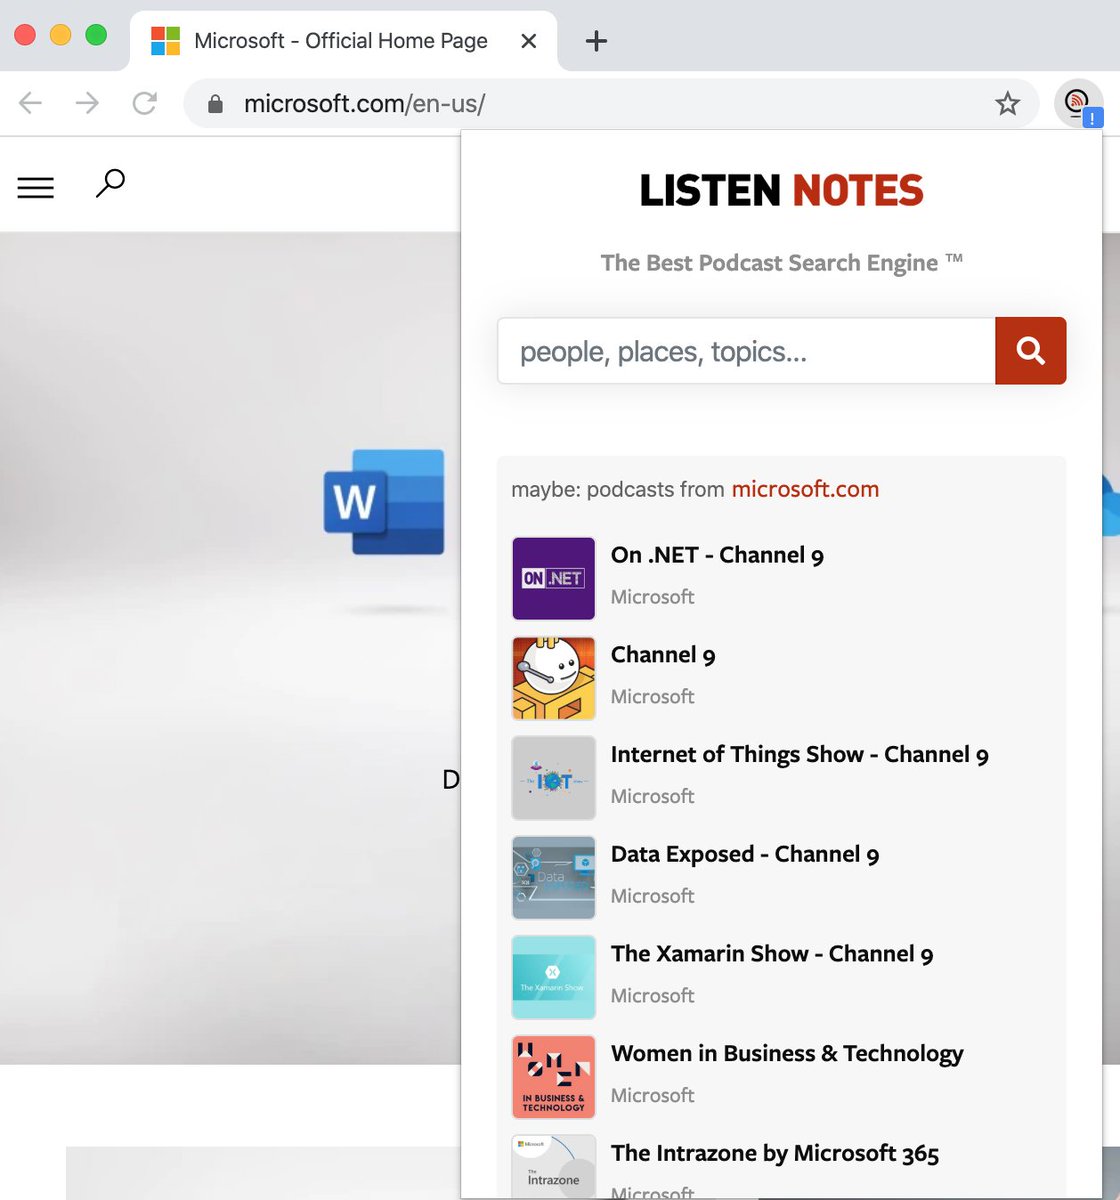Open Women in Business & Technology artwork

tap(554, 1077)
